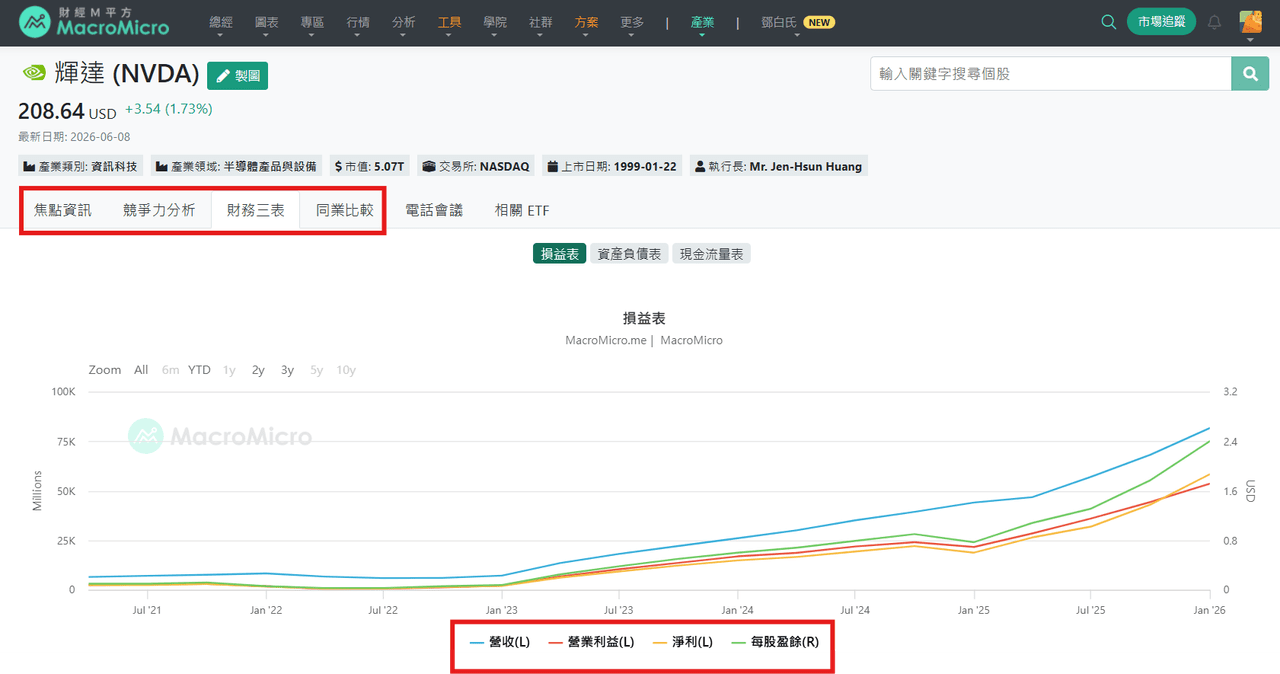Viewport: 1280px width, 674px height.
Task: Toggle the 營業利益(L) legend series
Action: [x=590, y=642]
